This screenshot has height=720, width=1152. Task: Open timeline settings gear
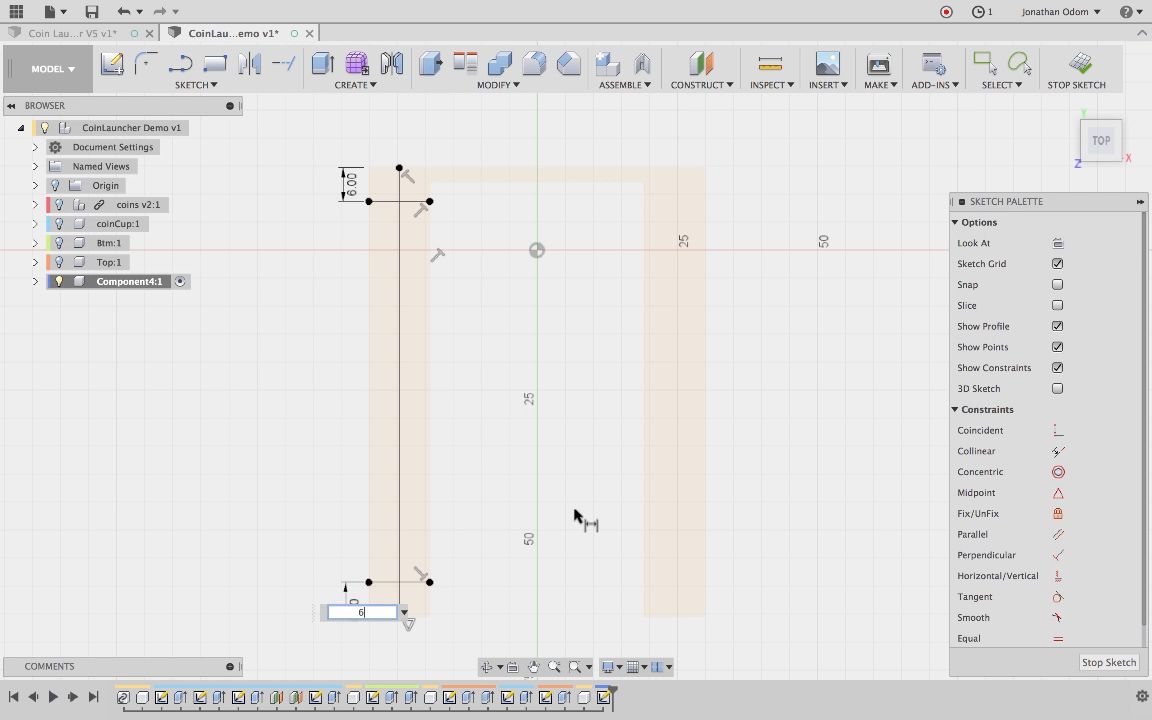tap(1141, 697)
